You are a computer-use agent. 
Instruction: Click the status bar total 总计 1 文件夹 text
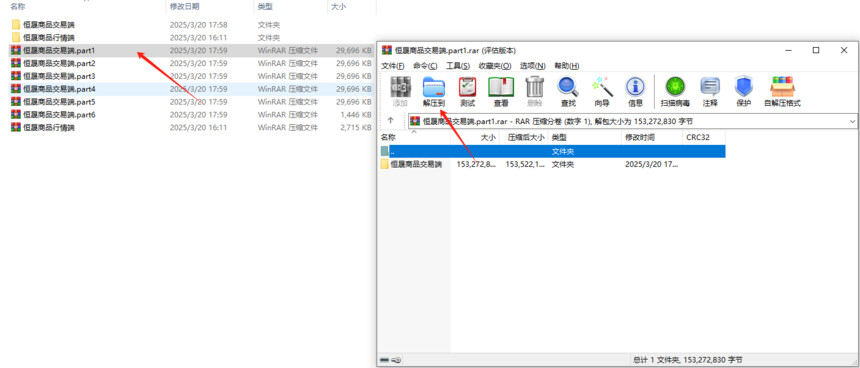(x=688, y=360)
